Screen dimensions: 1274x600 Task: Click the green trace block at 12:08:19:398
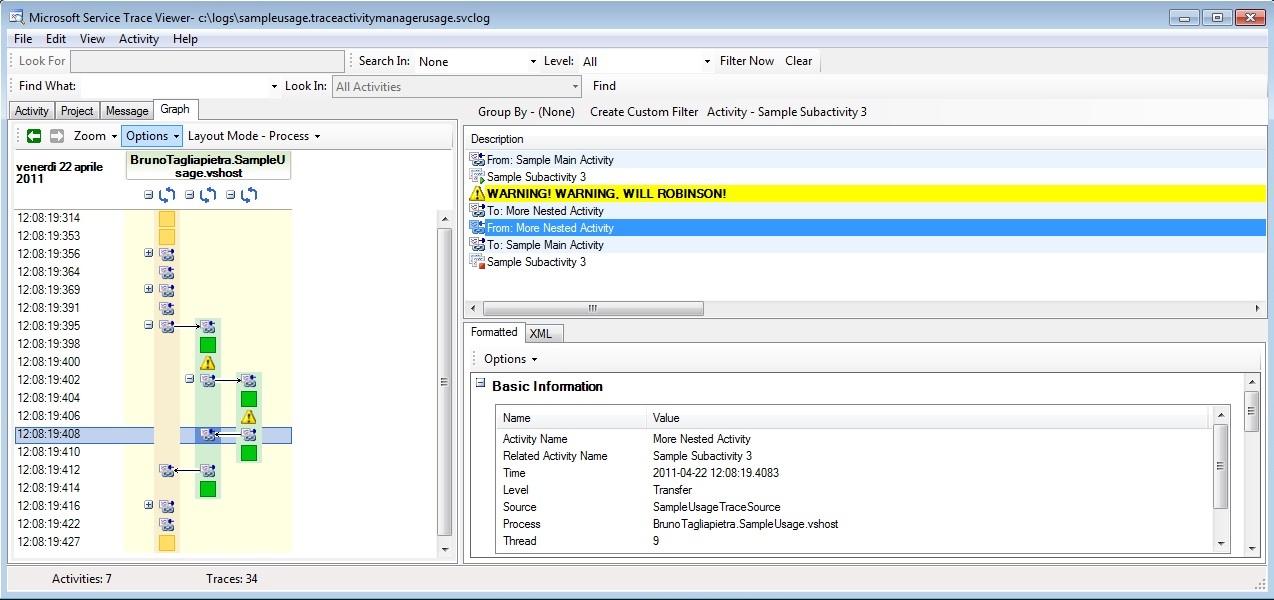coord(208,345)
